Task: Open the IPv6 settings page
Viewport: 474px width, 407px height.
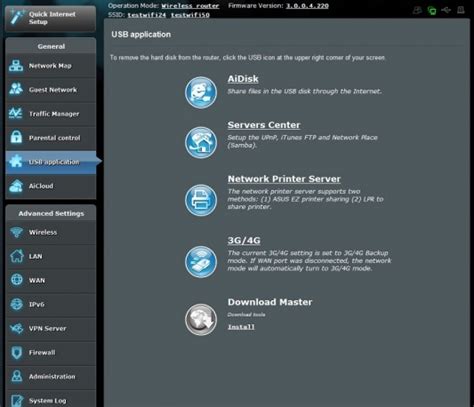Action: coord(51,304)
